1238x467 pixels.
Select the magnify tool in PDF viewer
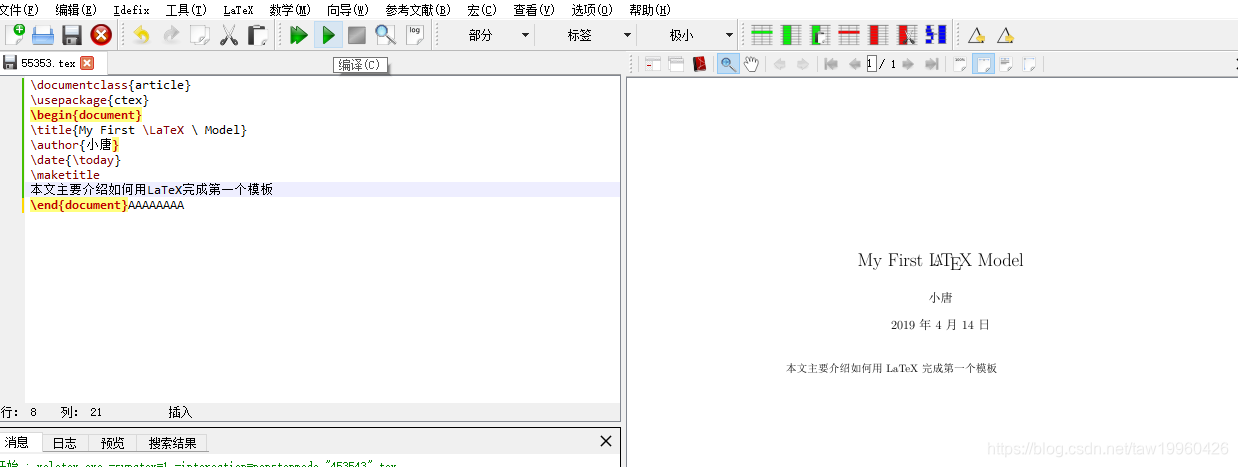pos(728,64)
